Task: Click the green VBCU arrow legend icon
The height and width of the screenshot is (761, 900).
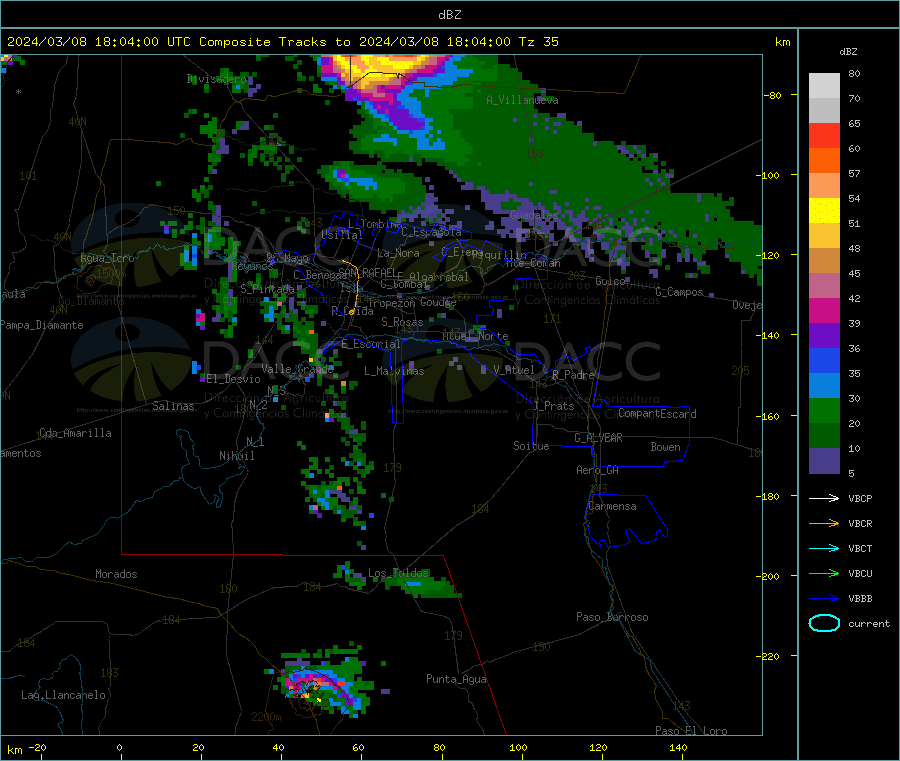Action: click(x=824, y=573)
